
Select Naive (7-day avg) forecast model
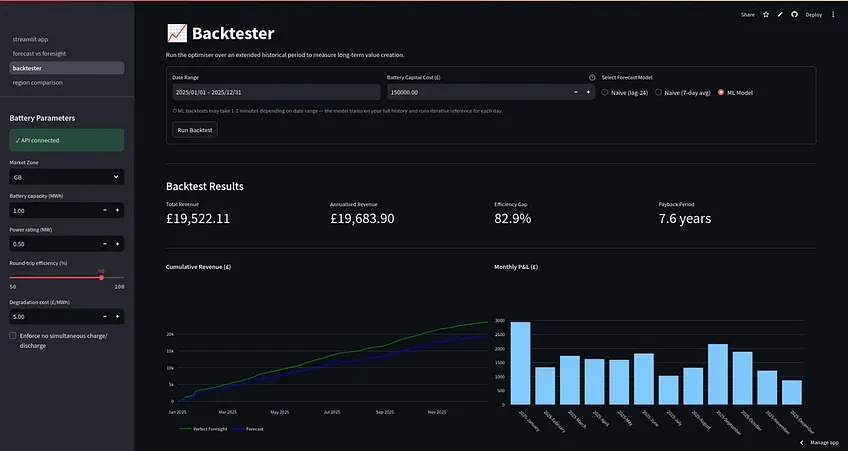(683, 92)
